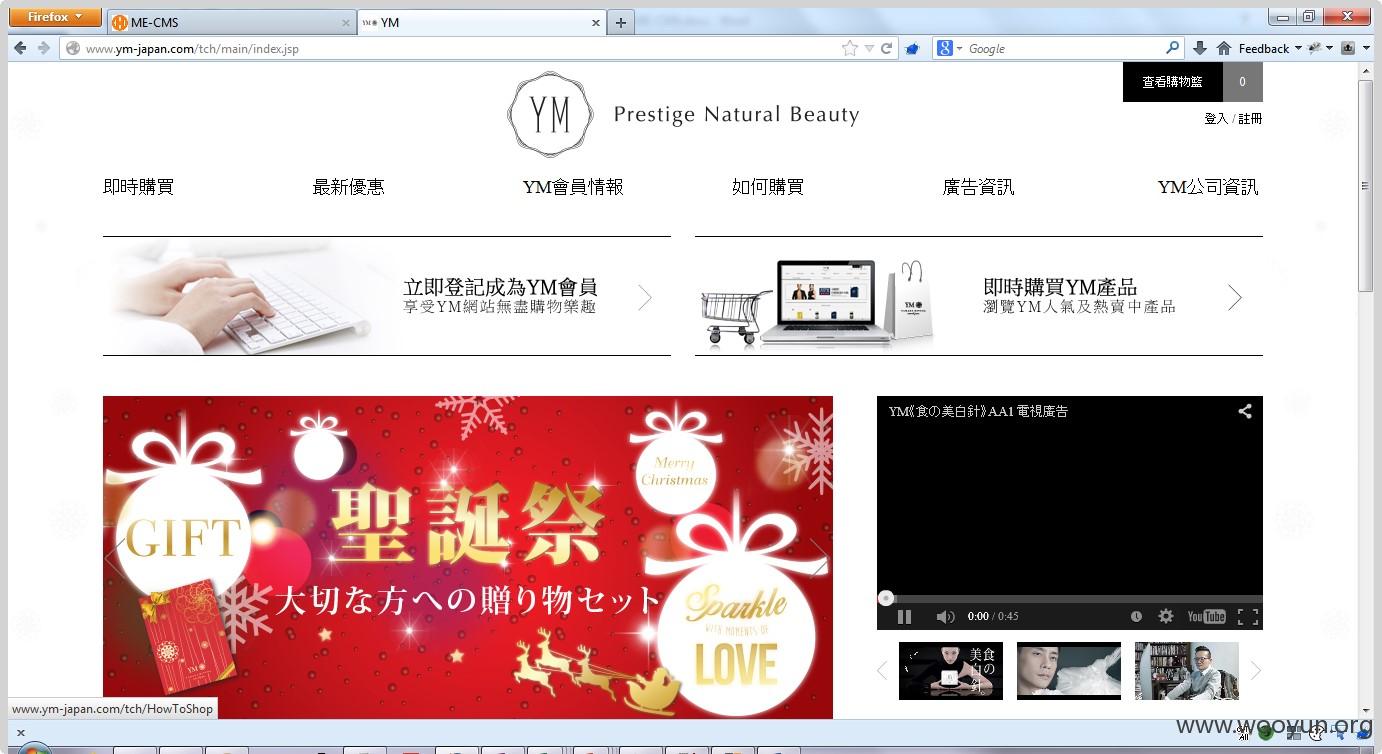
Task: Open the 如何購買 menu item
Action: [767, 187]
